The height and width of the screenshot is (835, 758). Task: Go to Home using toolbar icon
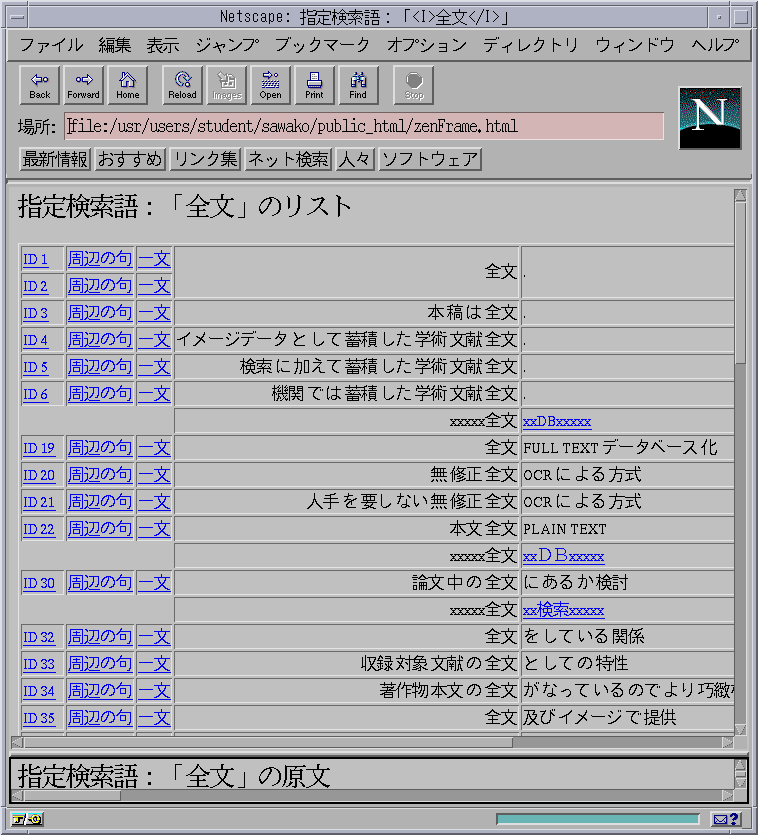point(128,85)
